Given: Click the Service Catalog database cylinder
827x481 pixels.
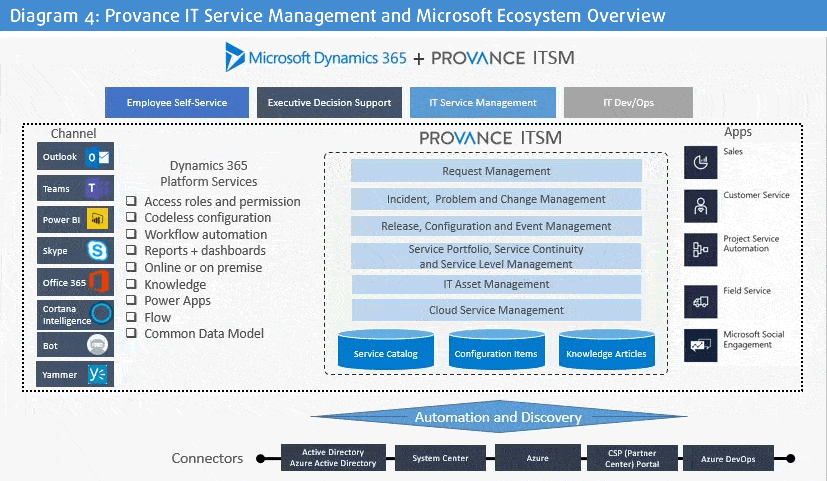Looking at the screenshot, I should point(386,349).
